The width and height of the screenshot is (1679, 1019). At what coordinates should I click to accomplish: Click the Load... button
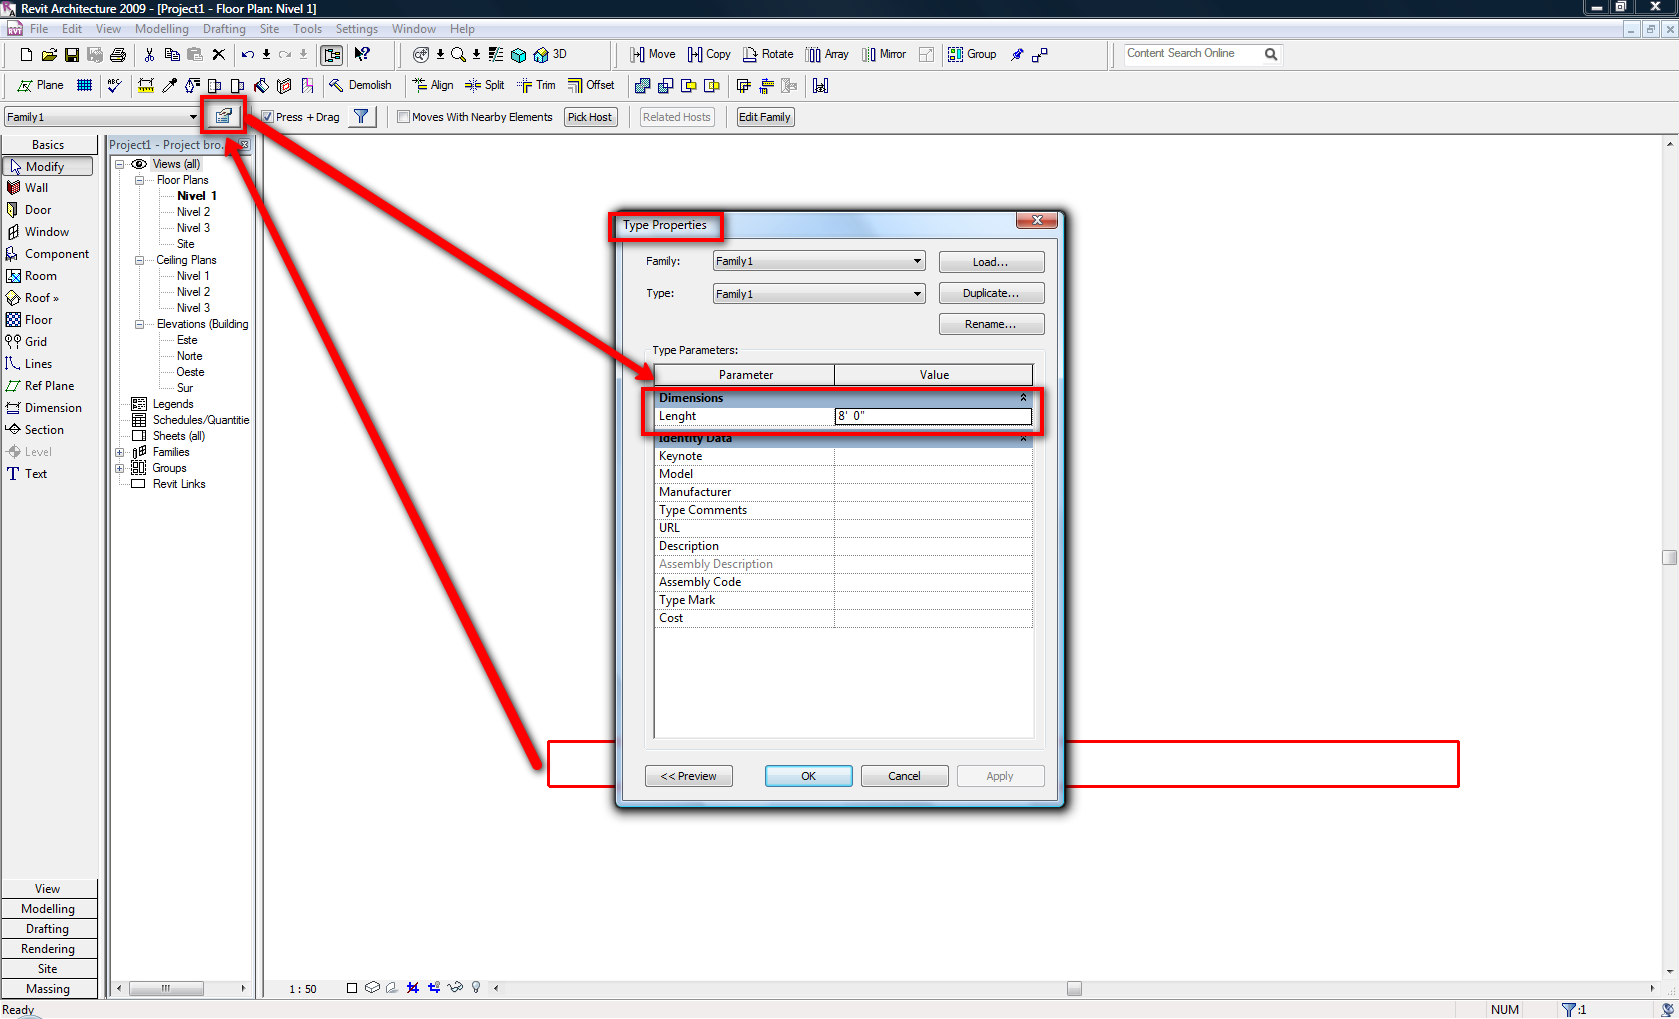(x=991, y=262)
